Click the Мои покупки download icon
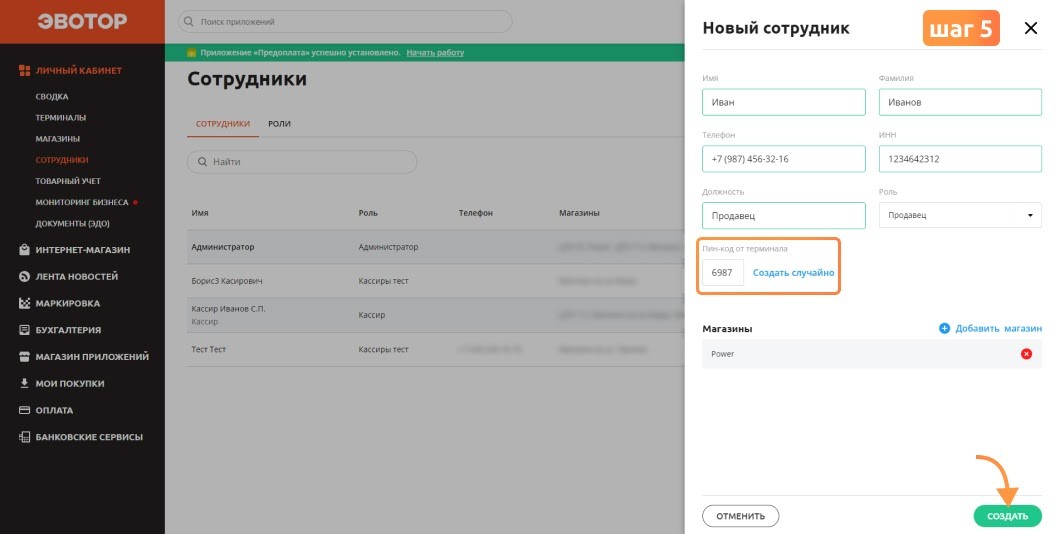This screenshot has height=534, width=1060. (x=24, y=383)
